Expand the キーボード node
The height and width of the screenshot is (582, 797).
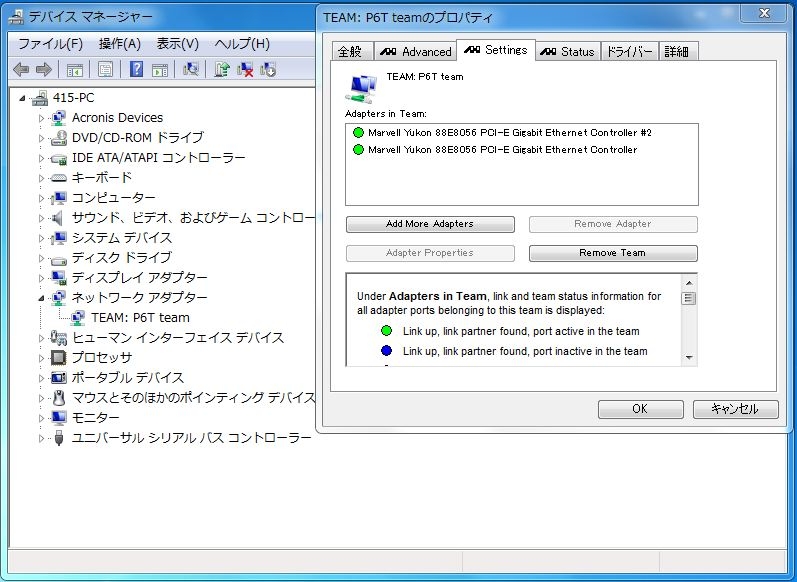tap(42, 178)
